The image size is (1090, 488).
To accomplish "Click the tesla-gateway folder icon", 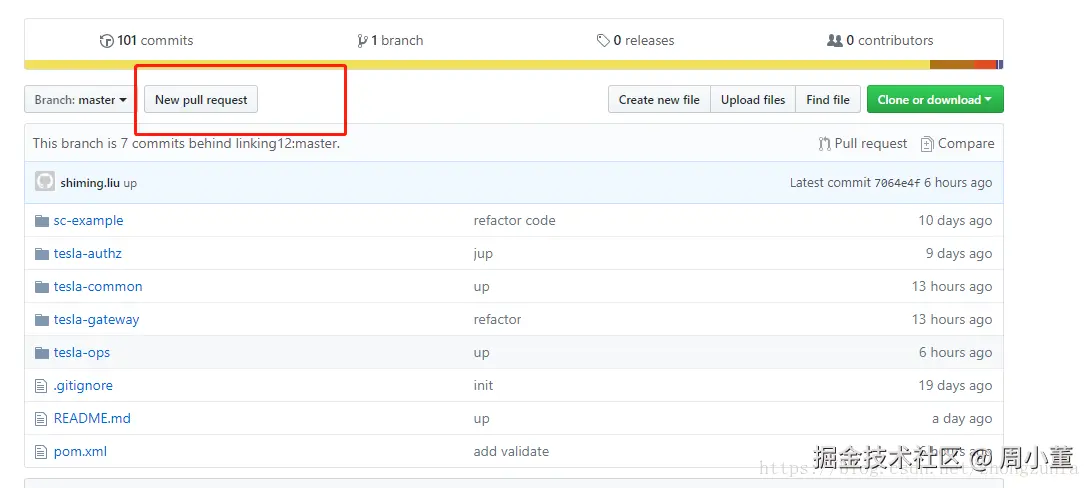I will [x=42, y=320].
